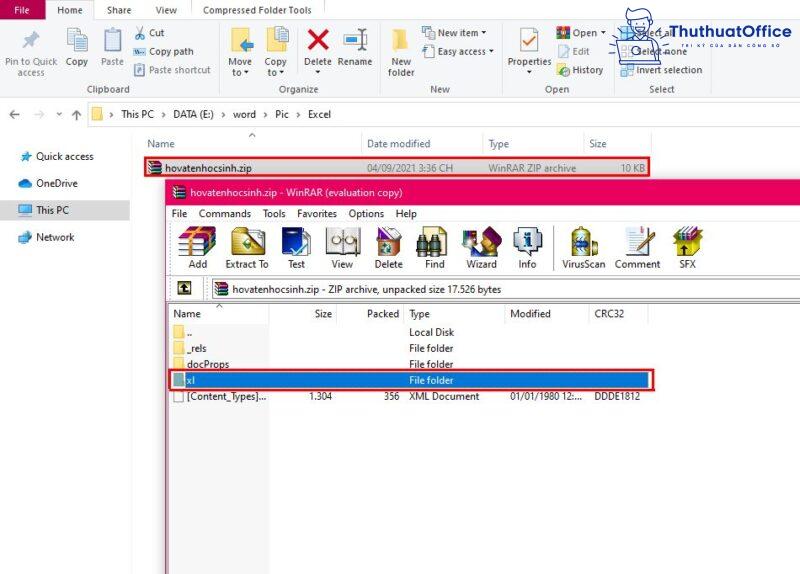This screenshot has height=574, width=800.
Task: Add a Comment via WinRAR toolbar
Action: [x=637, y=248]
